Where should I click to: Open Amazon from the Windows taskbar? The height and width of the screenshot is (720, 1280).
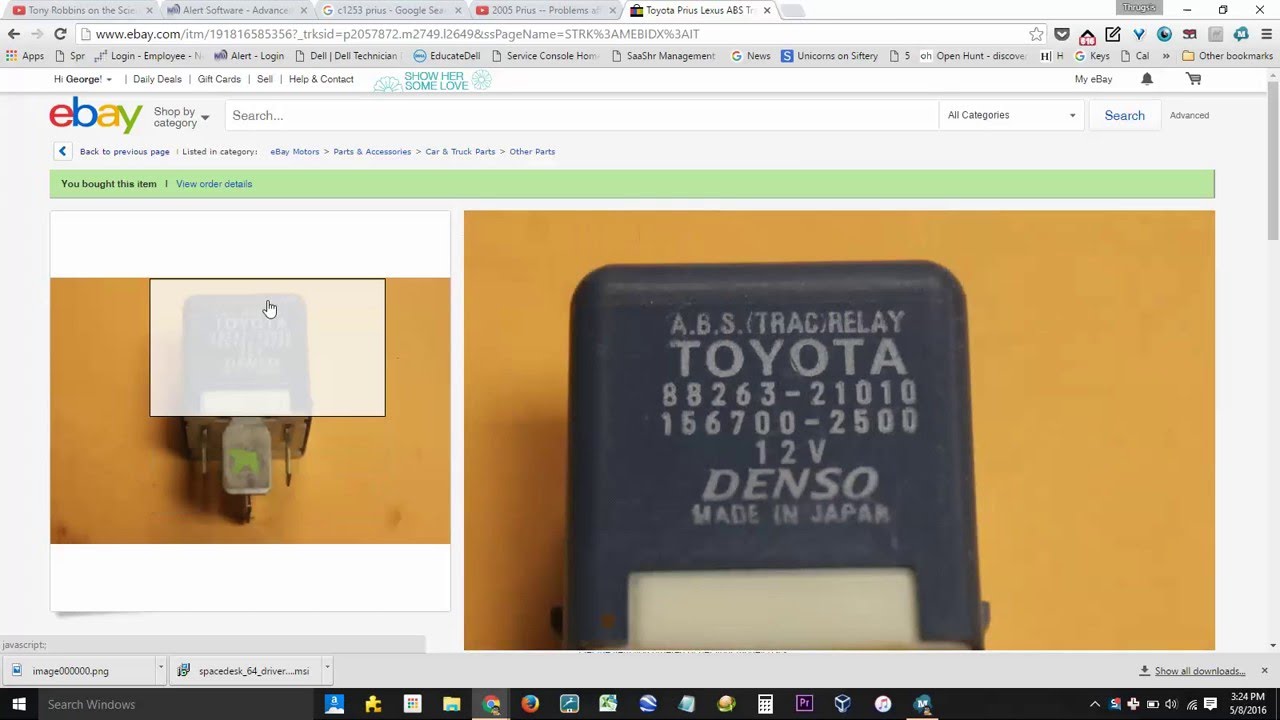pyautogui.click(x=335, y=704)
